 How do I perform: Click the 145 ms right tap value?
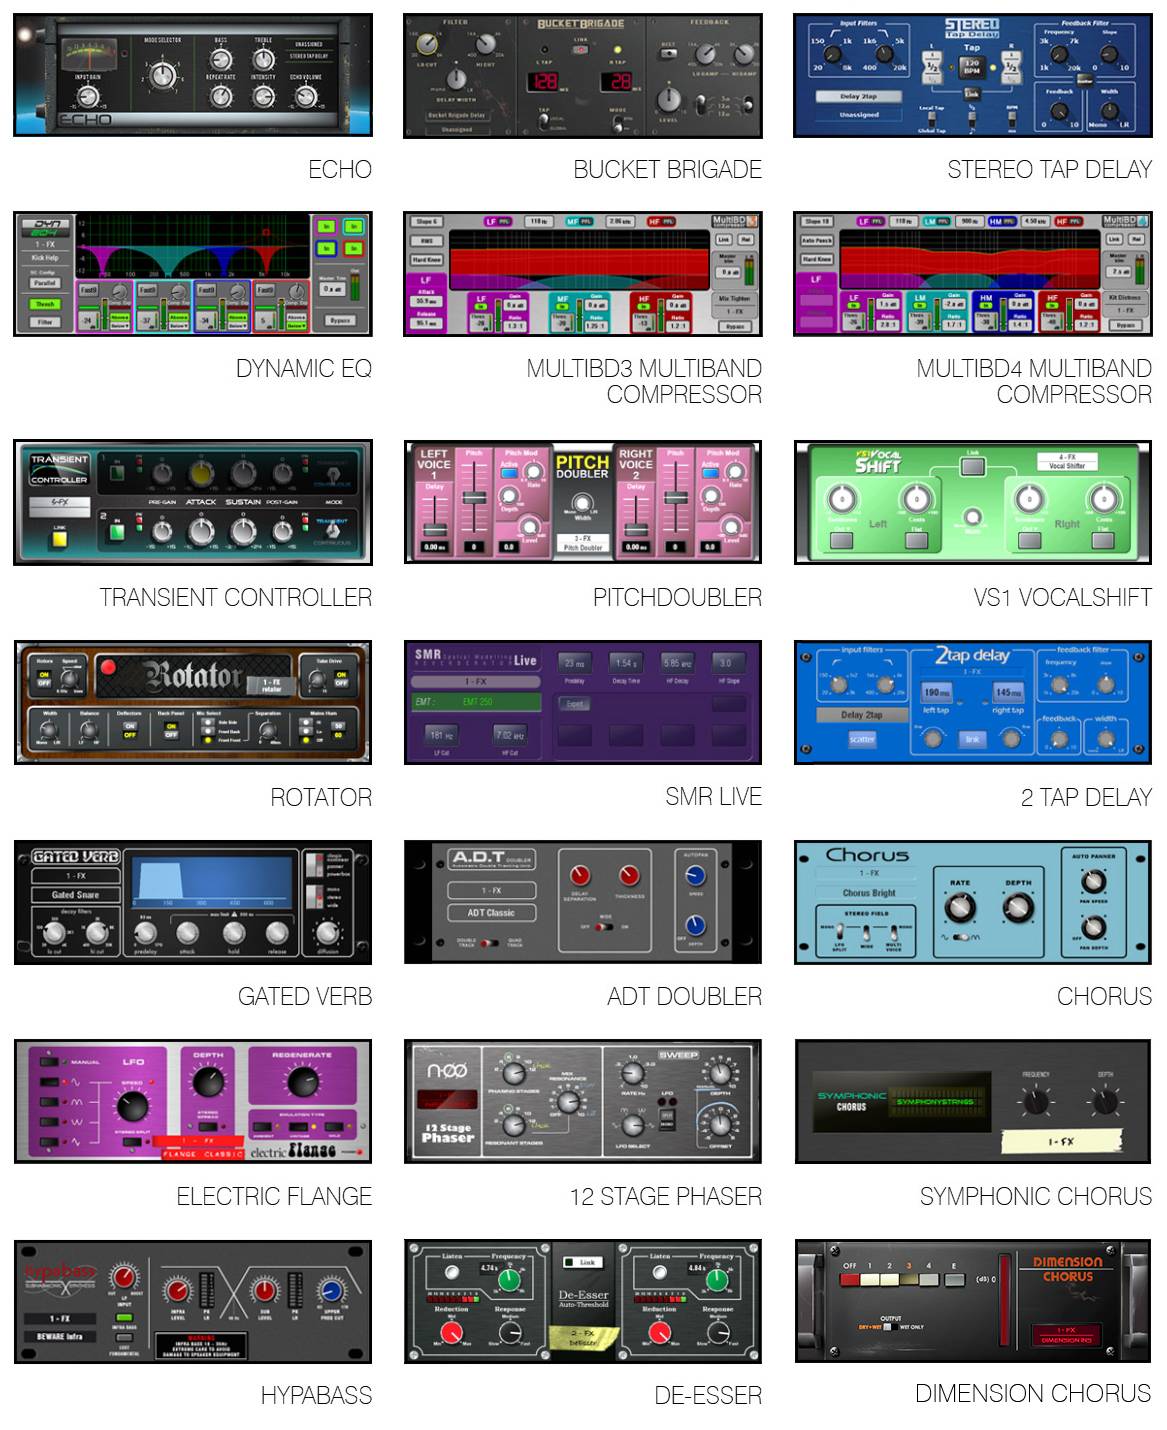coord(1007,692)
